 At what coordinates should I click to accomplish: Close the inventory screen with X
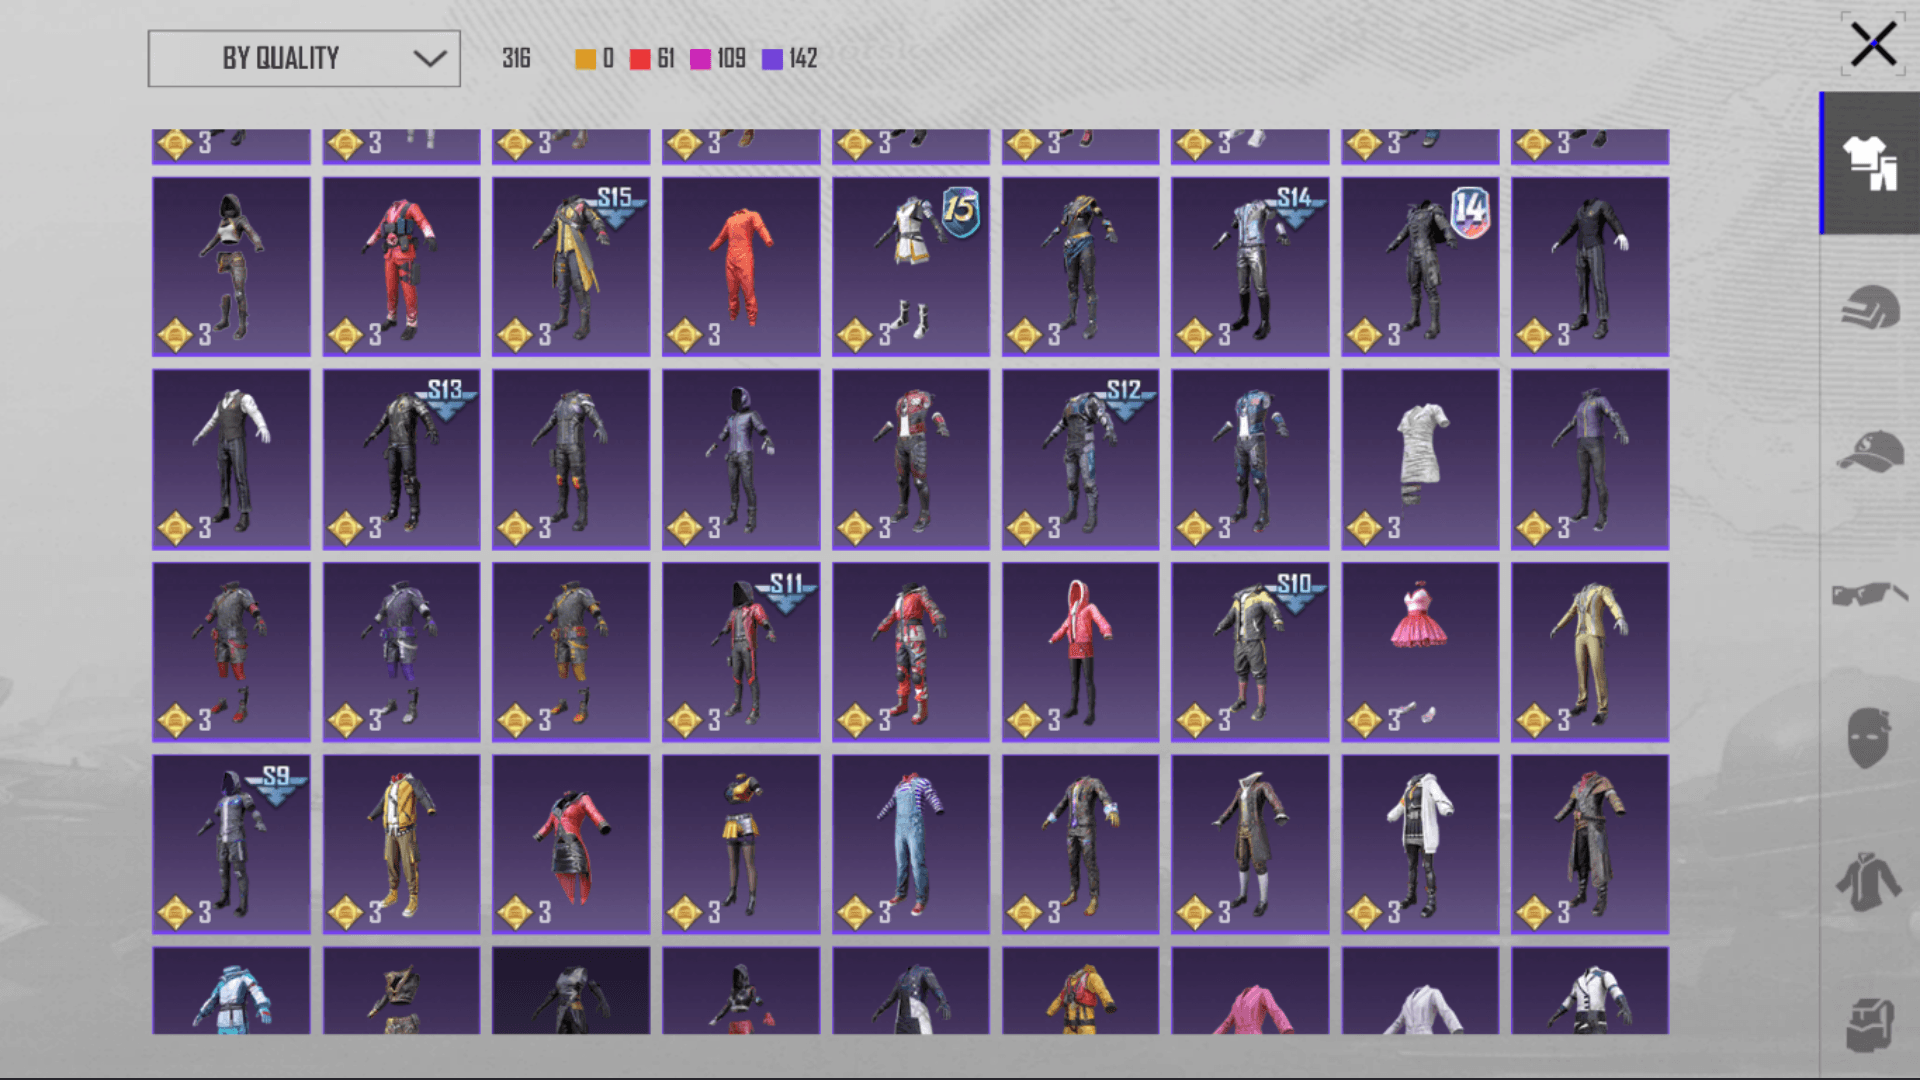[x=1873, y=45]
